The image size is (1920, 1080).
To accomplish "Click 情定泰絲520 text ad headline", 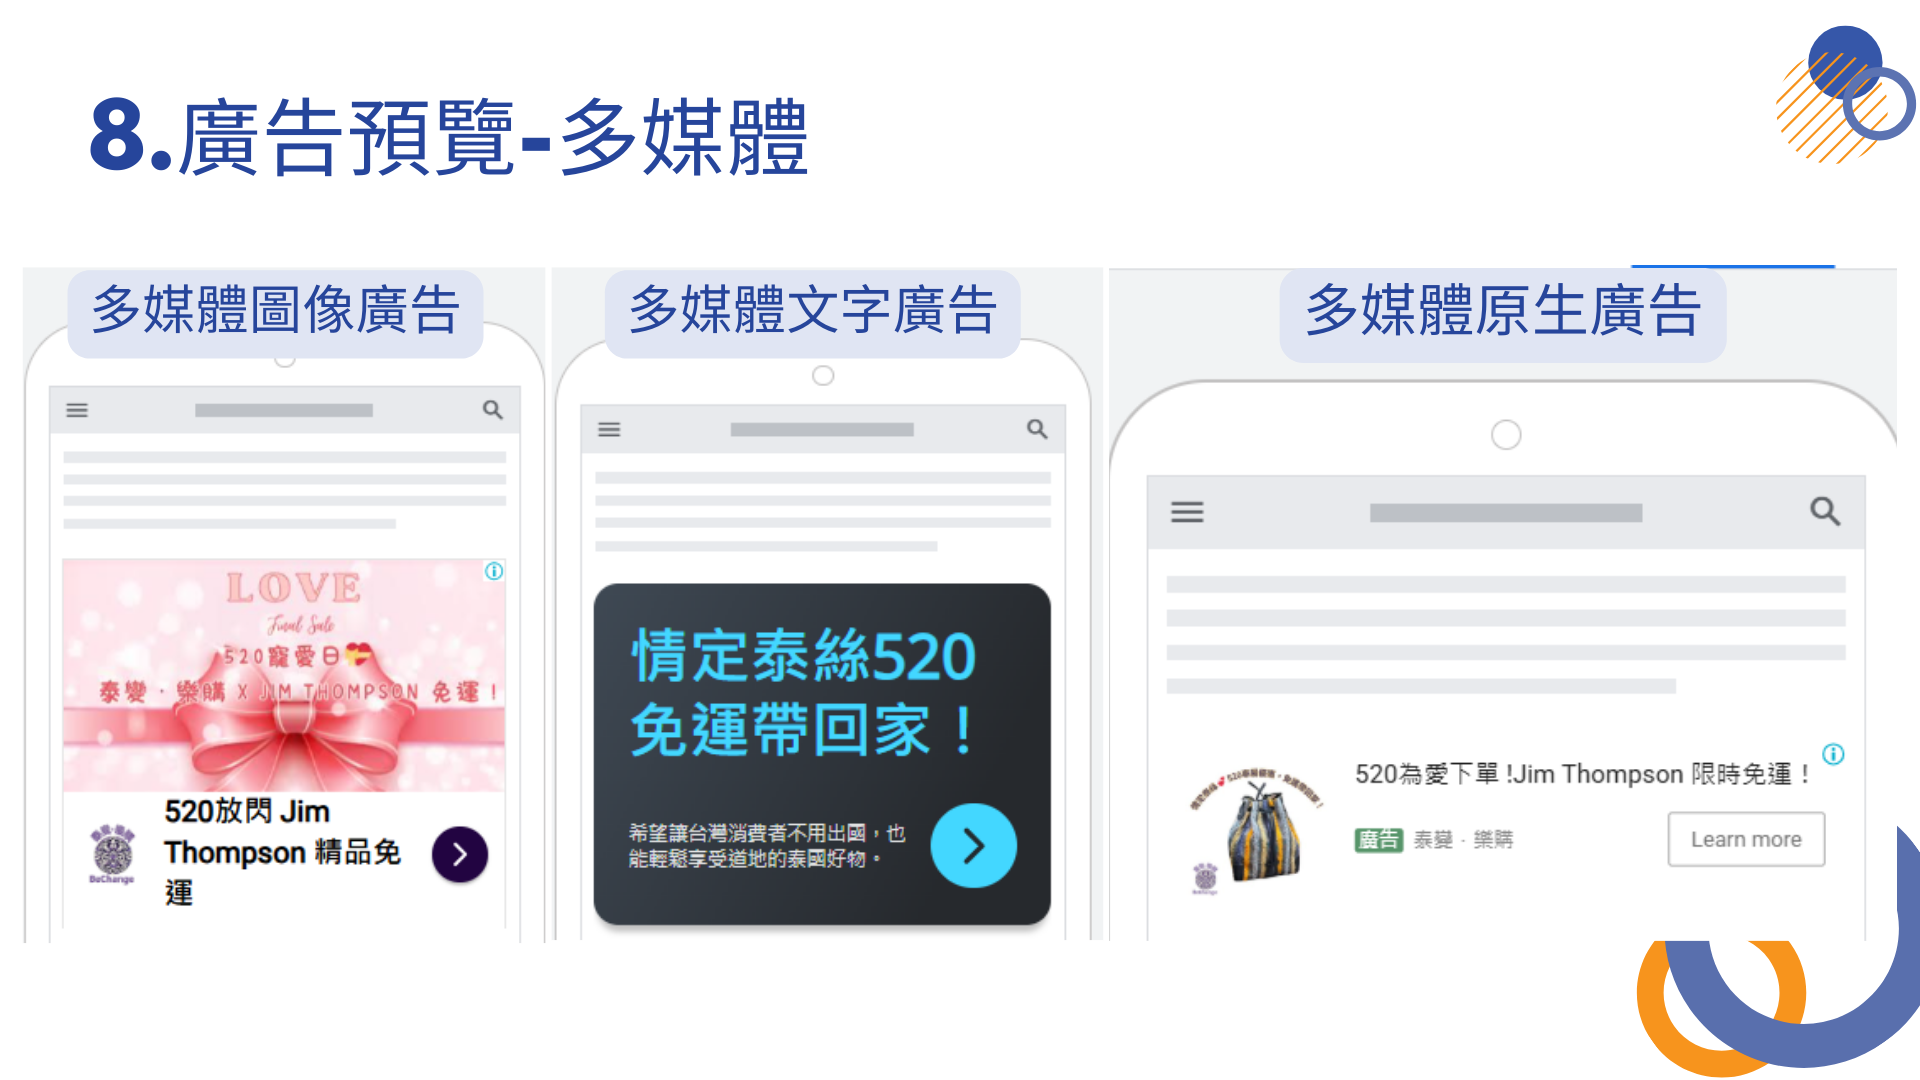I will tap(803, 693).
